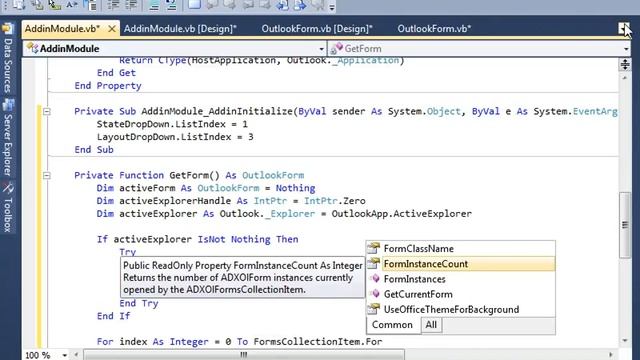
Task: Click the "For index As Integer" code line
Action: tap(239, 342)
